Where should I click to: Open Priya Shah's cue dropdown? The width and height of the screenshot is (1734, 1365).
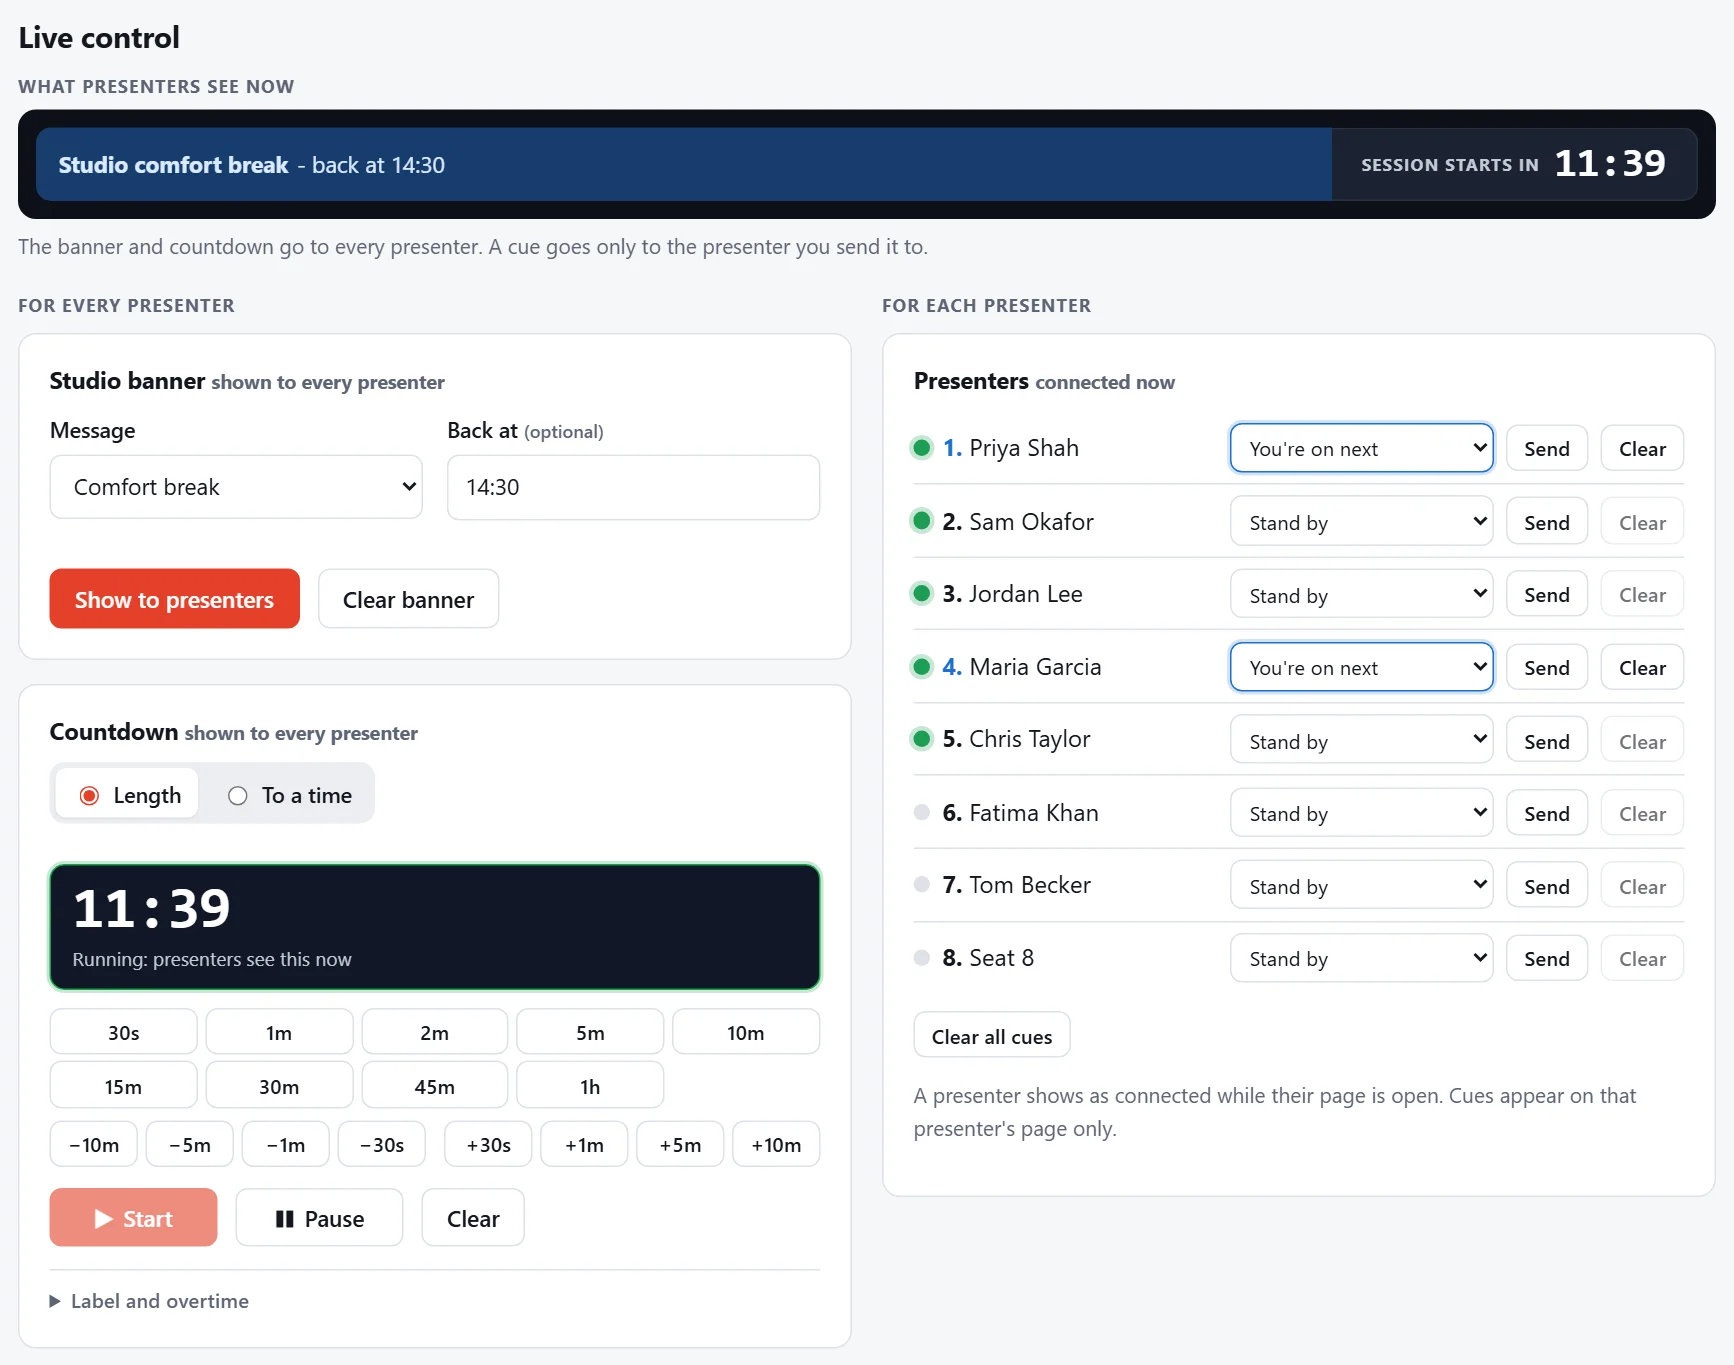[1361, 448]
